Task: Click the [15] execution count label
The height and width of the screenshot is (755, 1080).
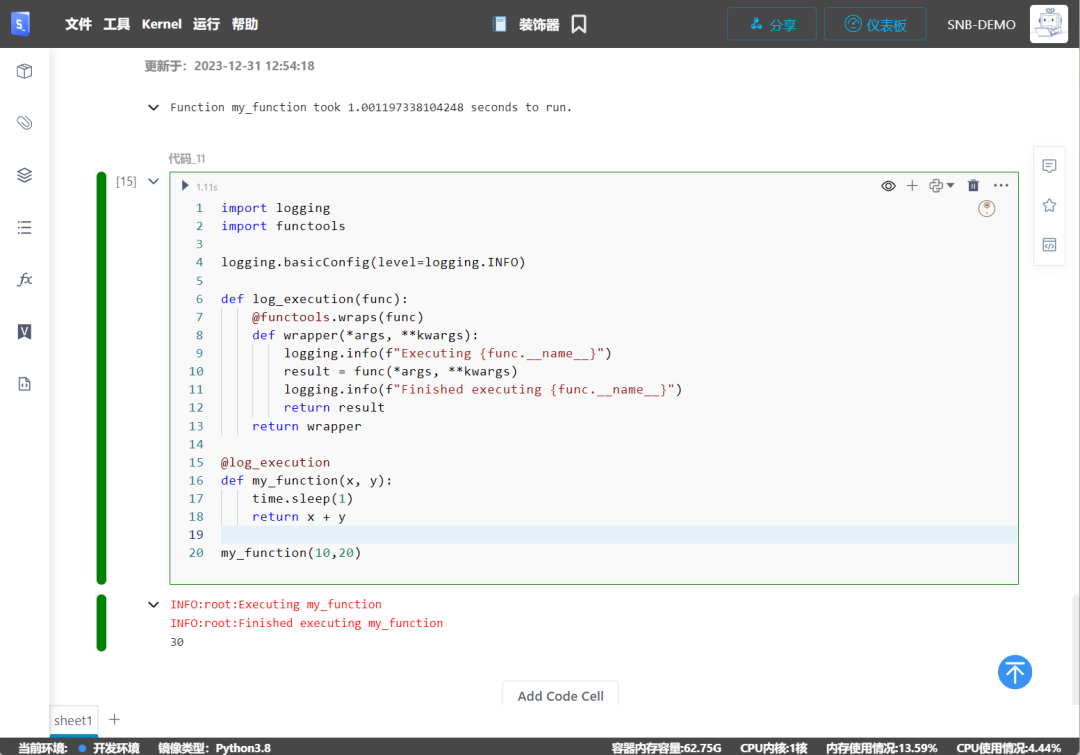Action: [x=126, y=181]
